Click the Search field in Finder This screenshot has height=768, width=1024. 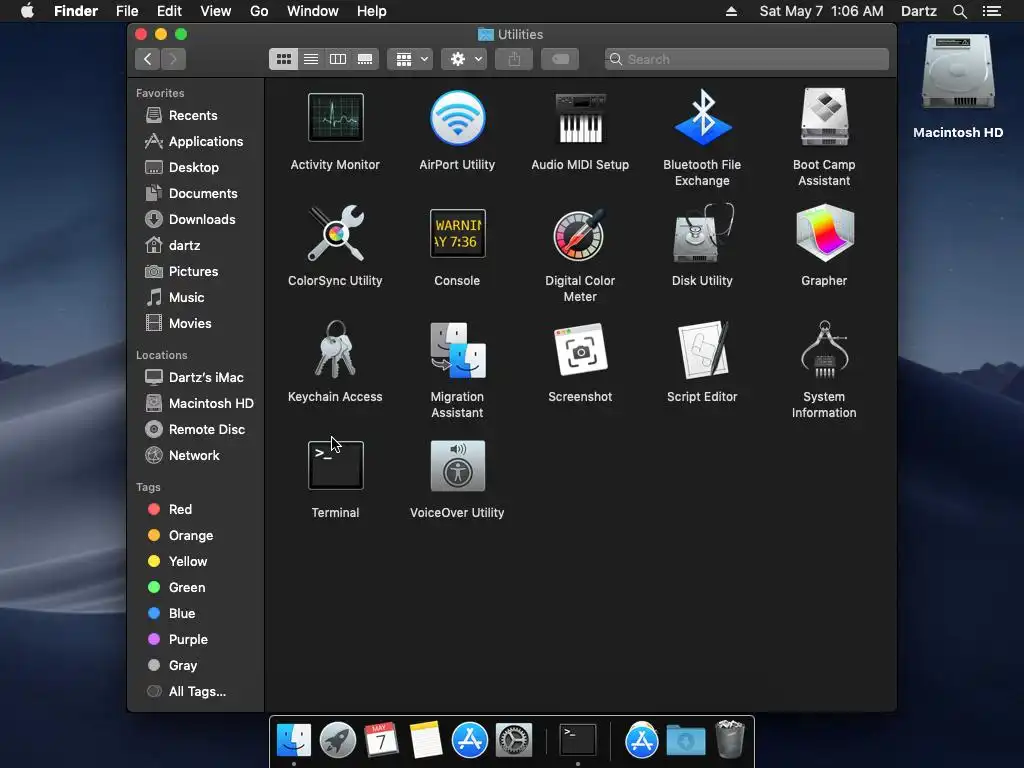pyautogui.click(x=746, y=59)
